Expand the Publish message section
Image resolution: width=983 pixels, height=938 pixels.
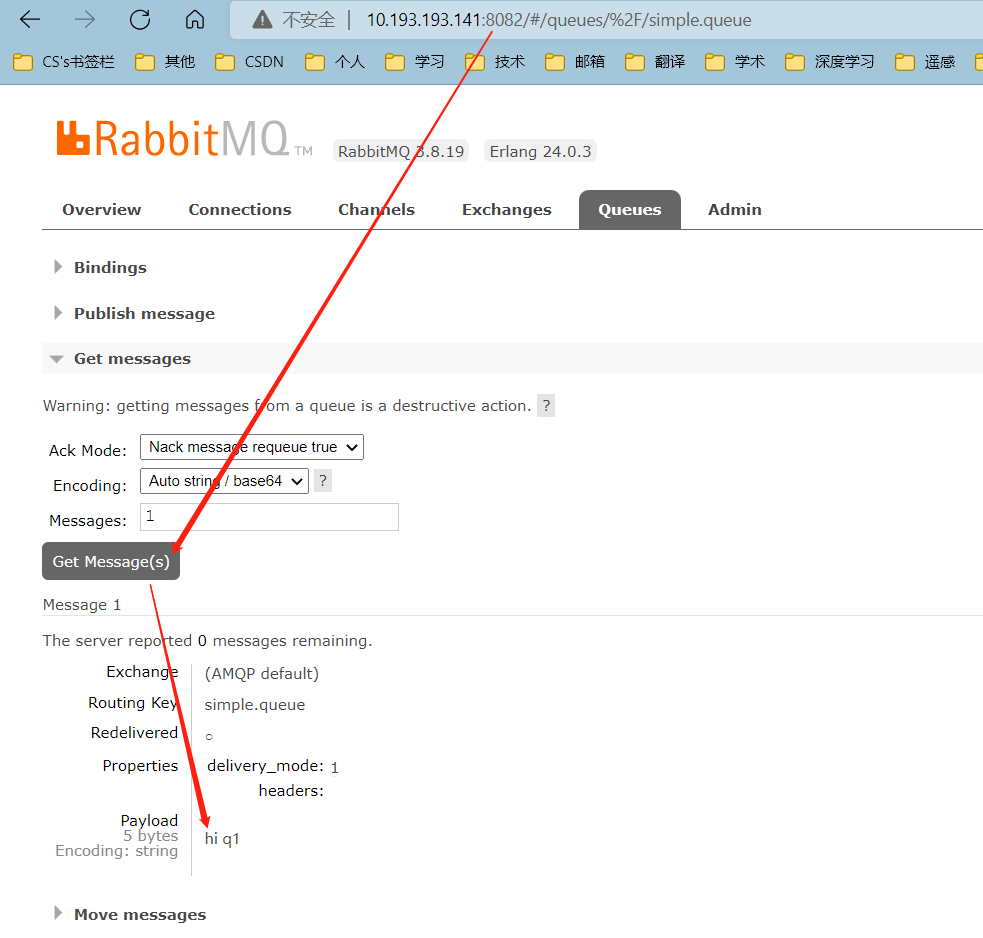tap(144, 314)
